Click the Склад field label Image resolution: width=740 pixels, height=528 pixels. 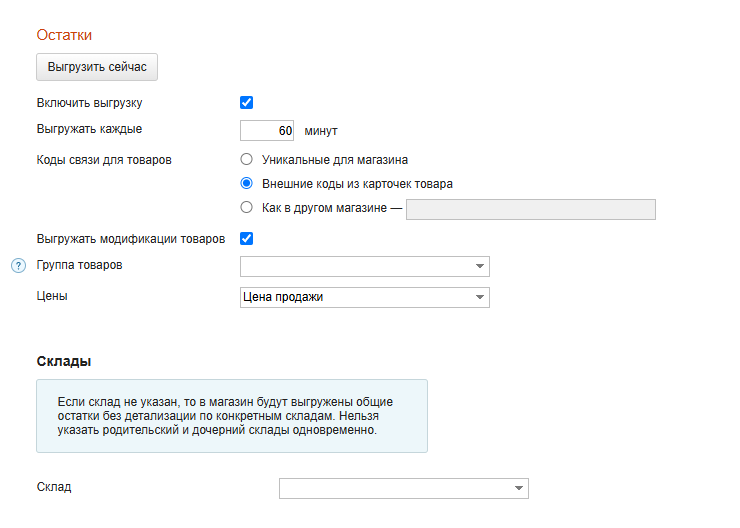point(54,487)
